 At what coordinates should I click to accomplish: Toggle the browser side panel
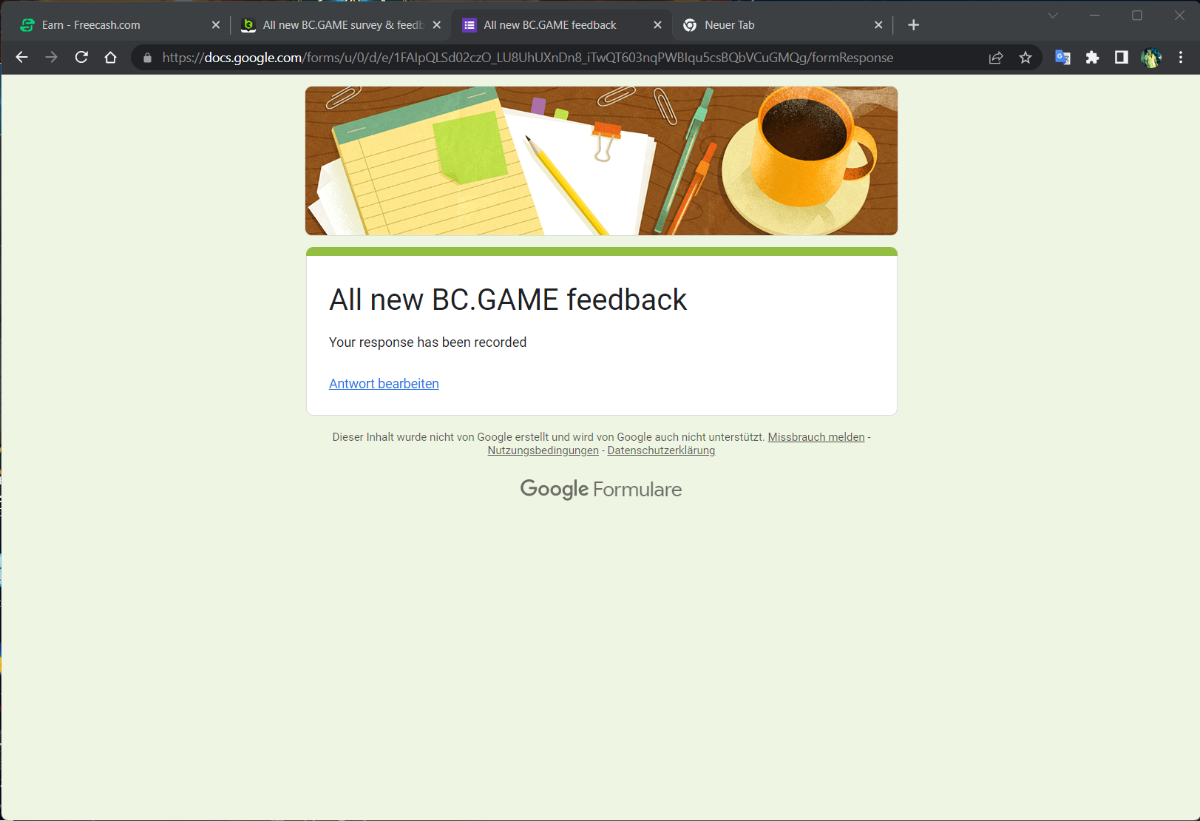click(1121, 58)
